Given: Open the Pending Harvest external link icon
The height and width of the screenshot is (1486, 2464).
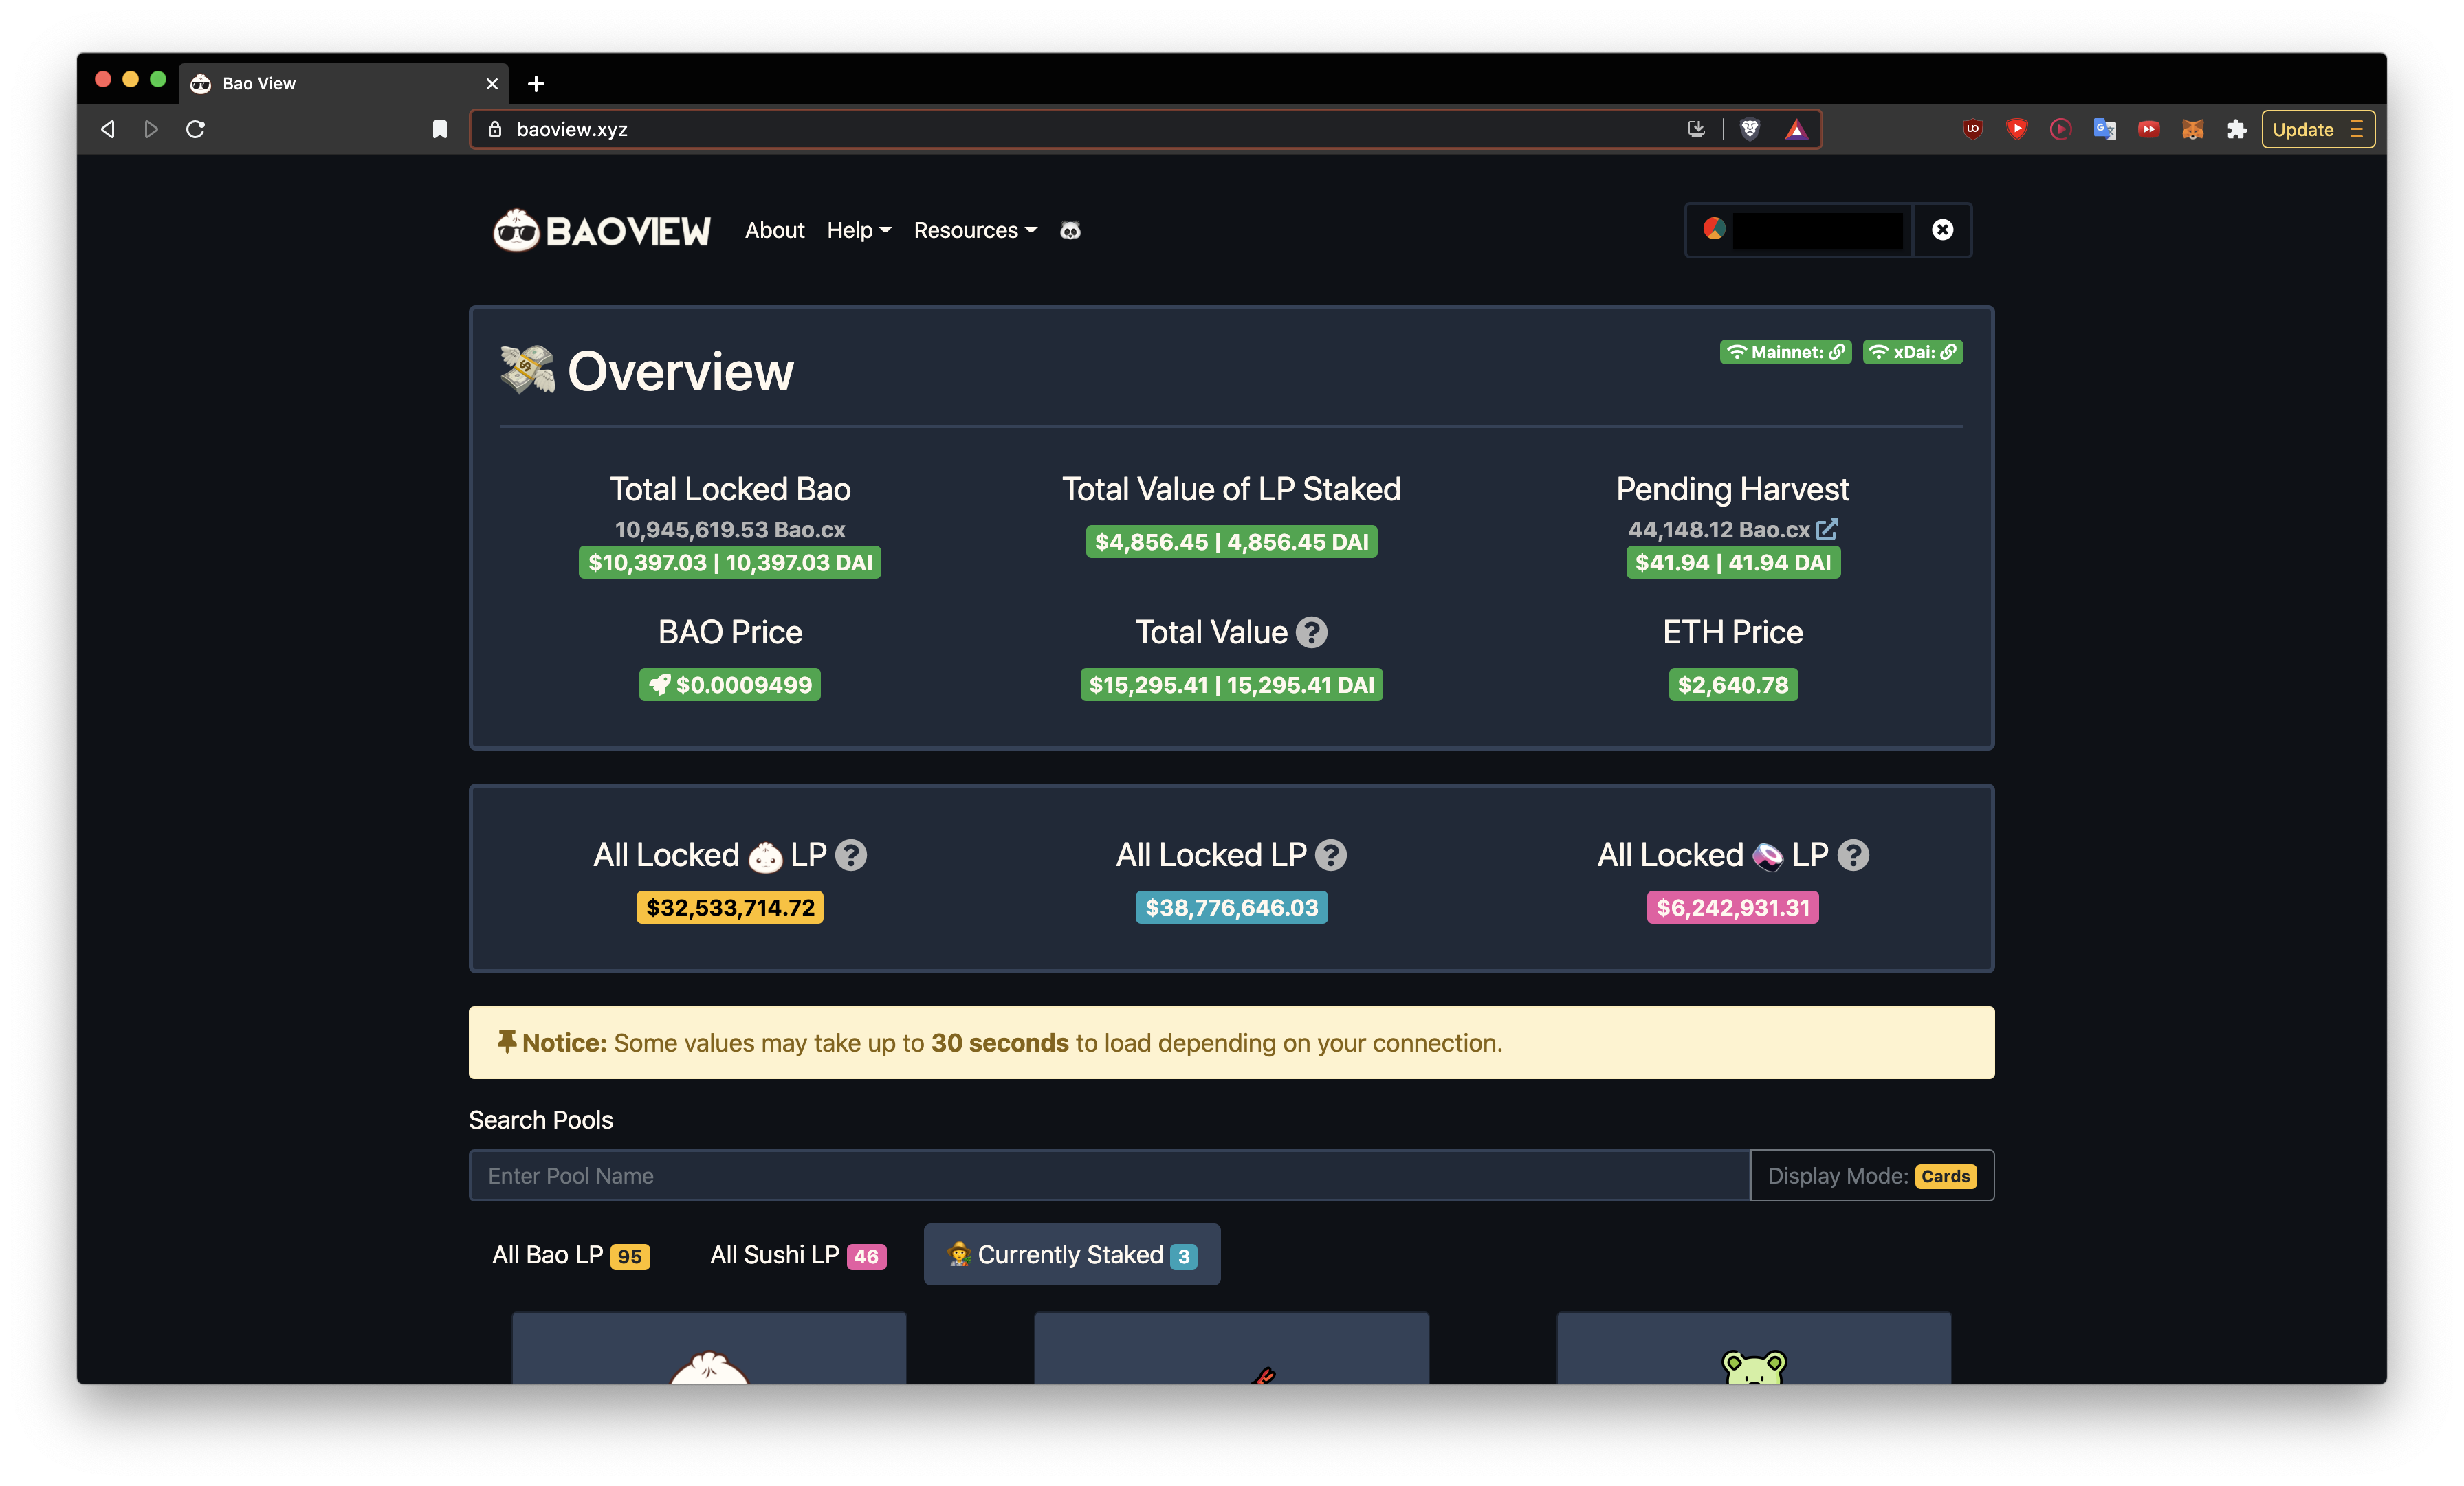Looking at the screenshot, I should click(x=1827, y=529).
